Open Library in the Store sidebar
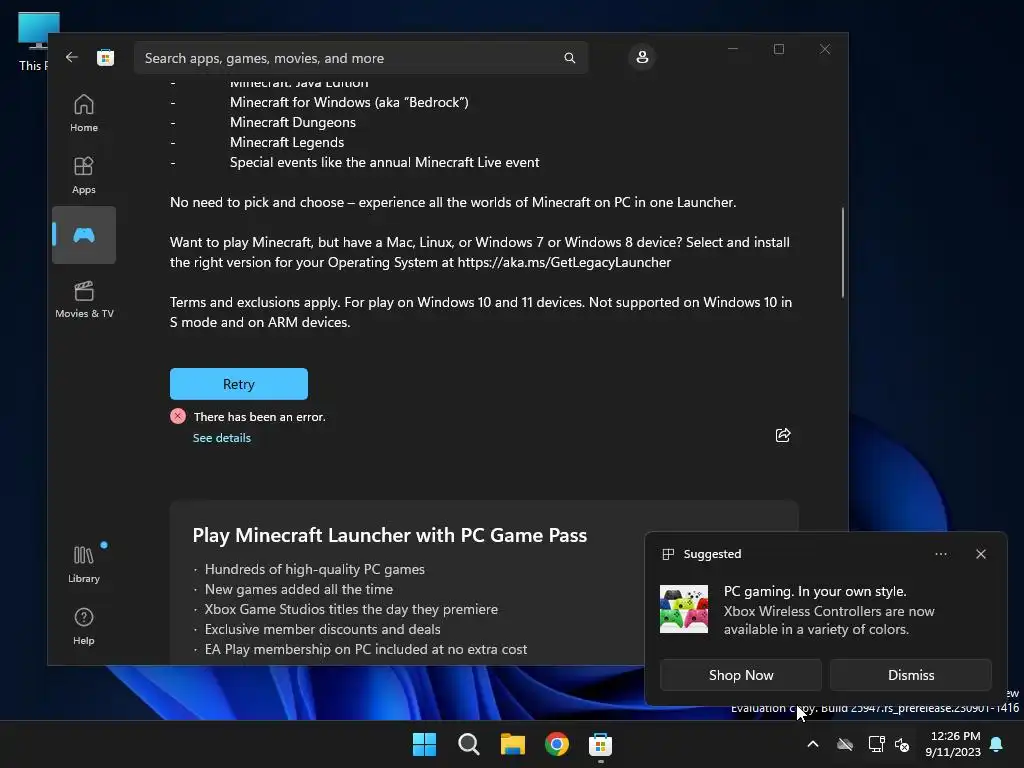 click(84, 564)
